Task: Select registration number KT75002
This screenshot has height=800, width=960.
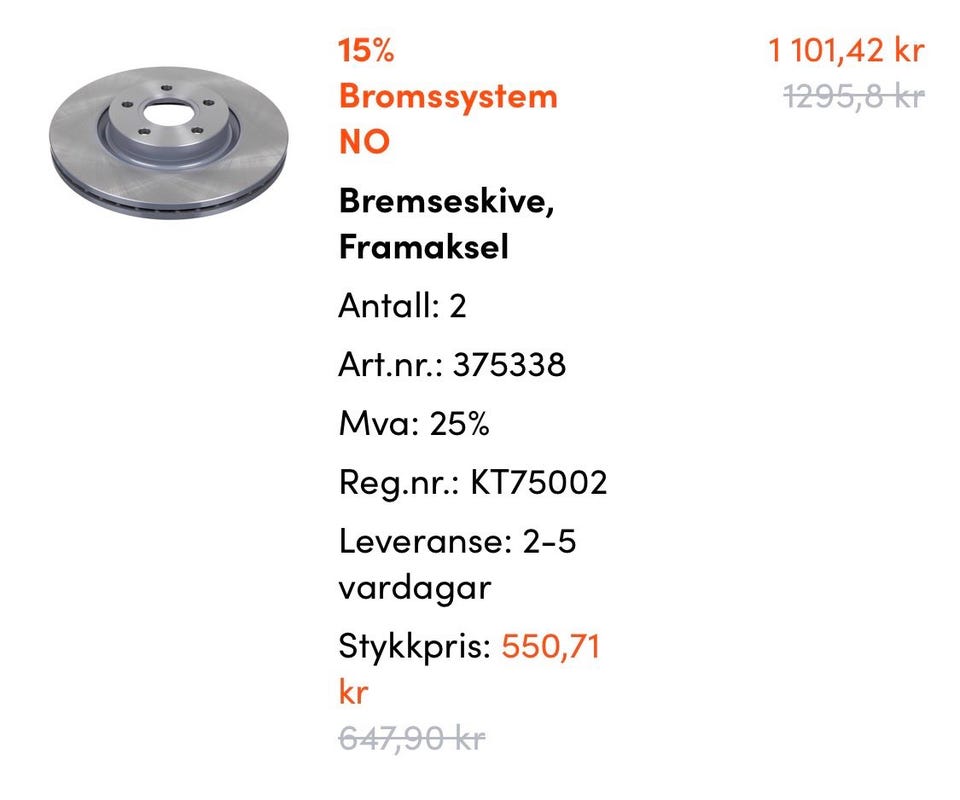Action: (x=539, y=482)
